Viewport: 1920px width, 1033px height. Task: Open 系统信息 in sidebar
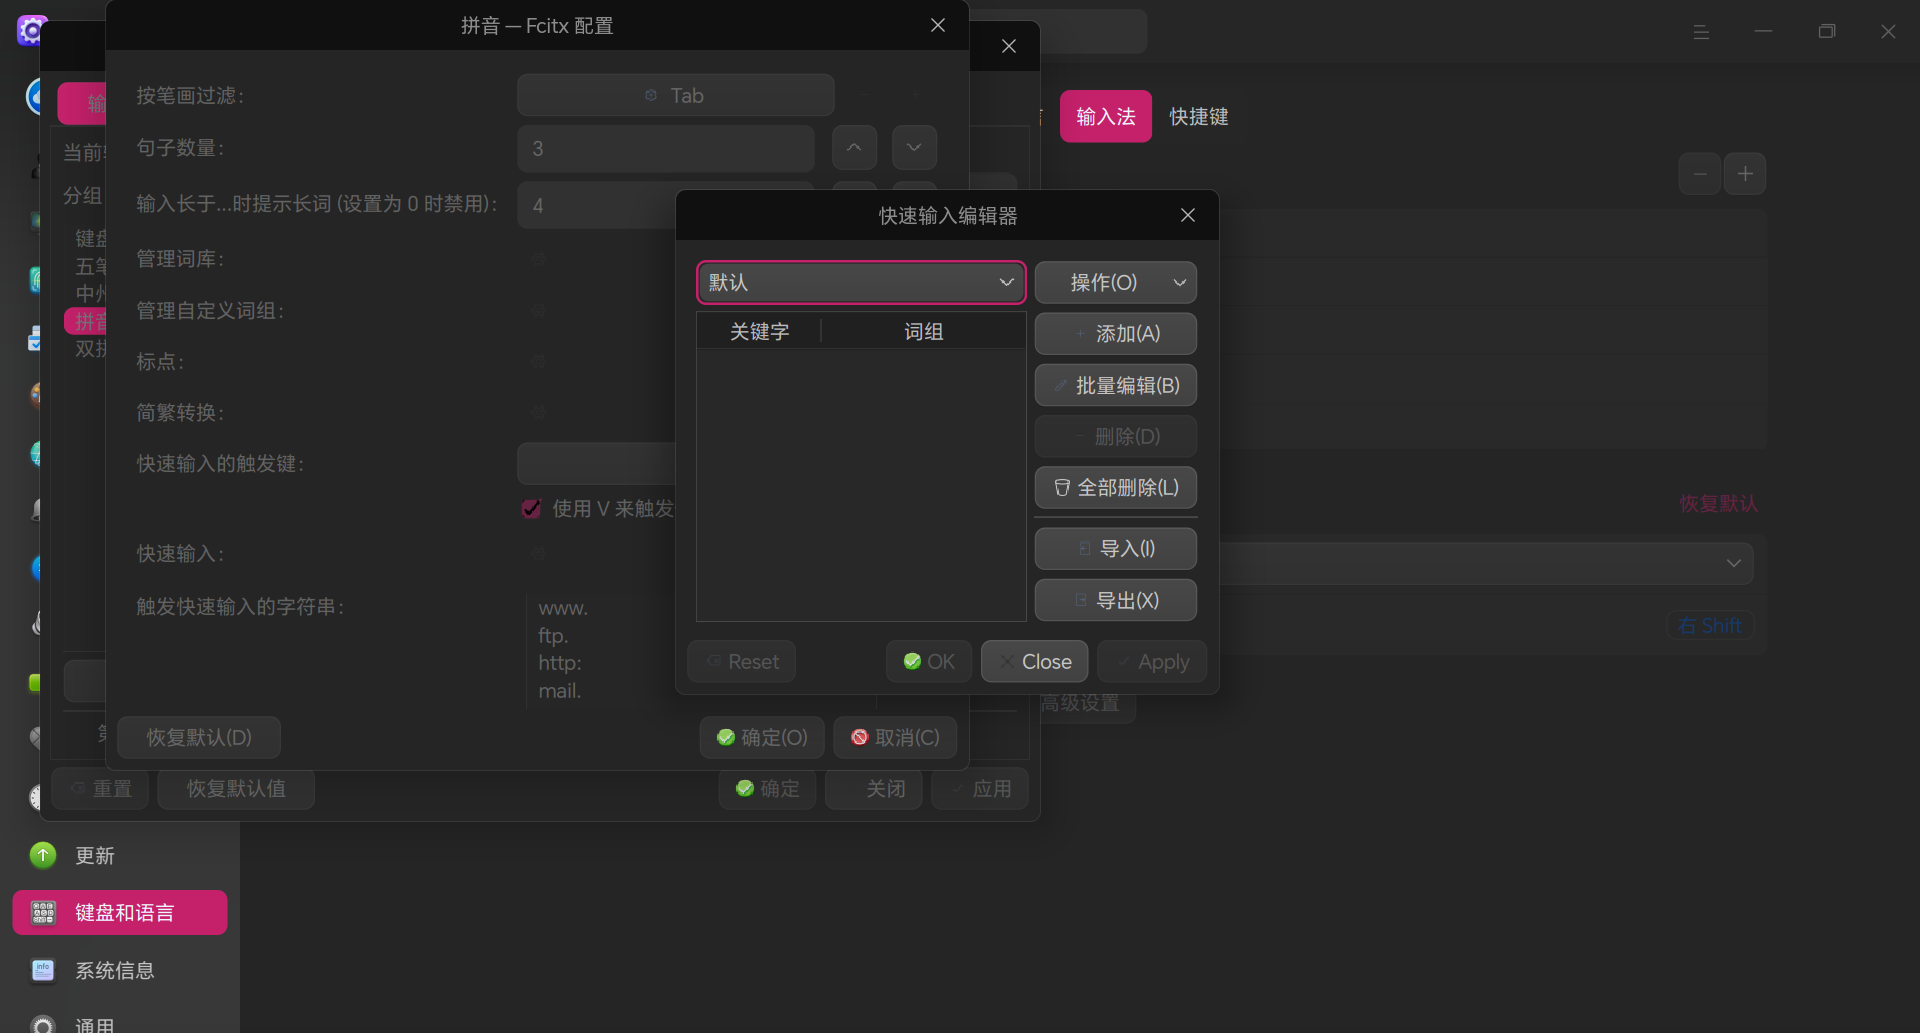click(120, 971)
